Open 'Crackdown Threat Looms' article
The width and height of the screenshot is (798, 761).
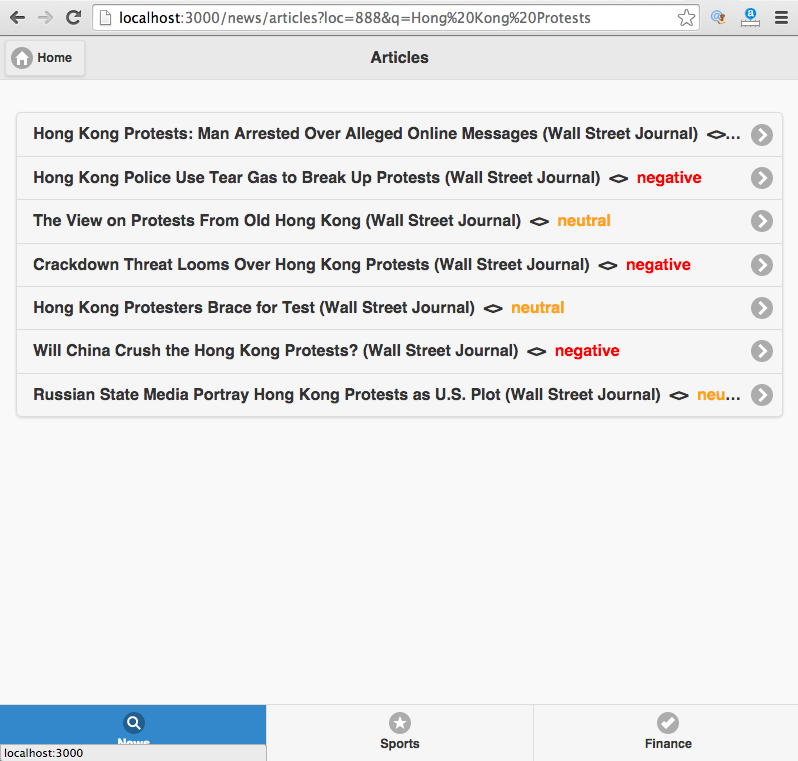click(x=399, y=265)
